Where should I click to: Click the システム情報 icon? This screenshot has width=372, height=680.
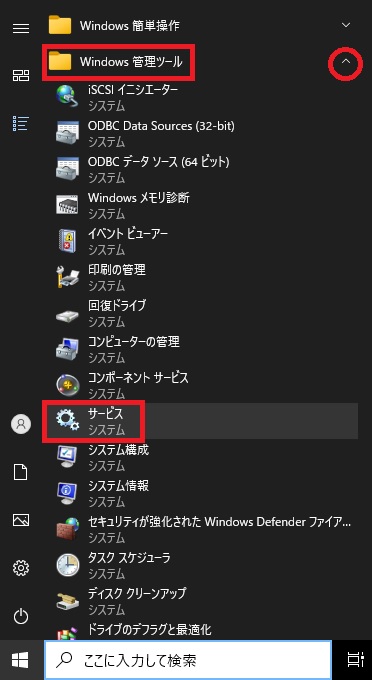point(67,492)
